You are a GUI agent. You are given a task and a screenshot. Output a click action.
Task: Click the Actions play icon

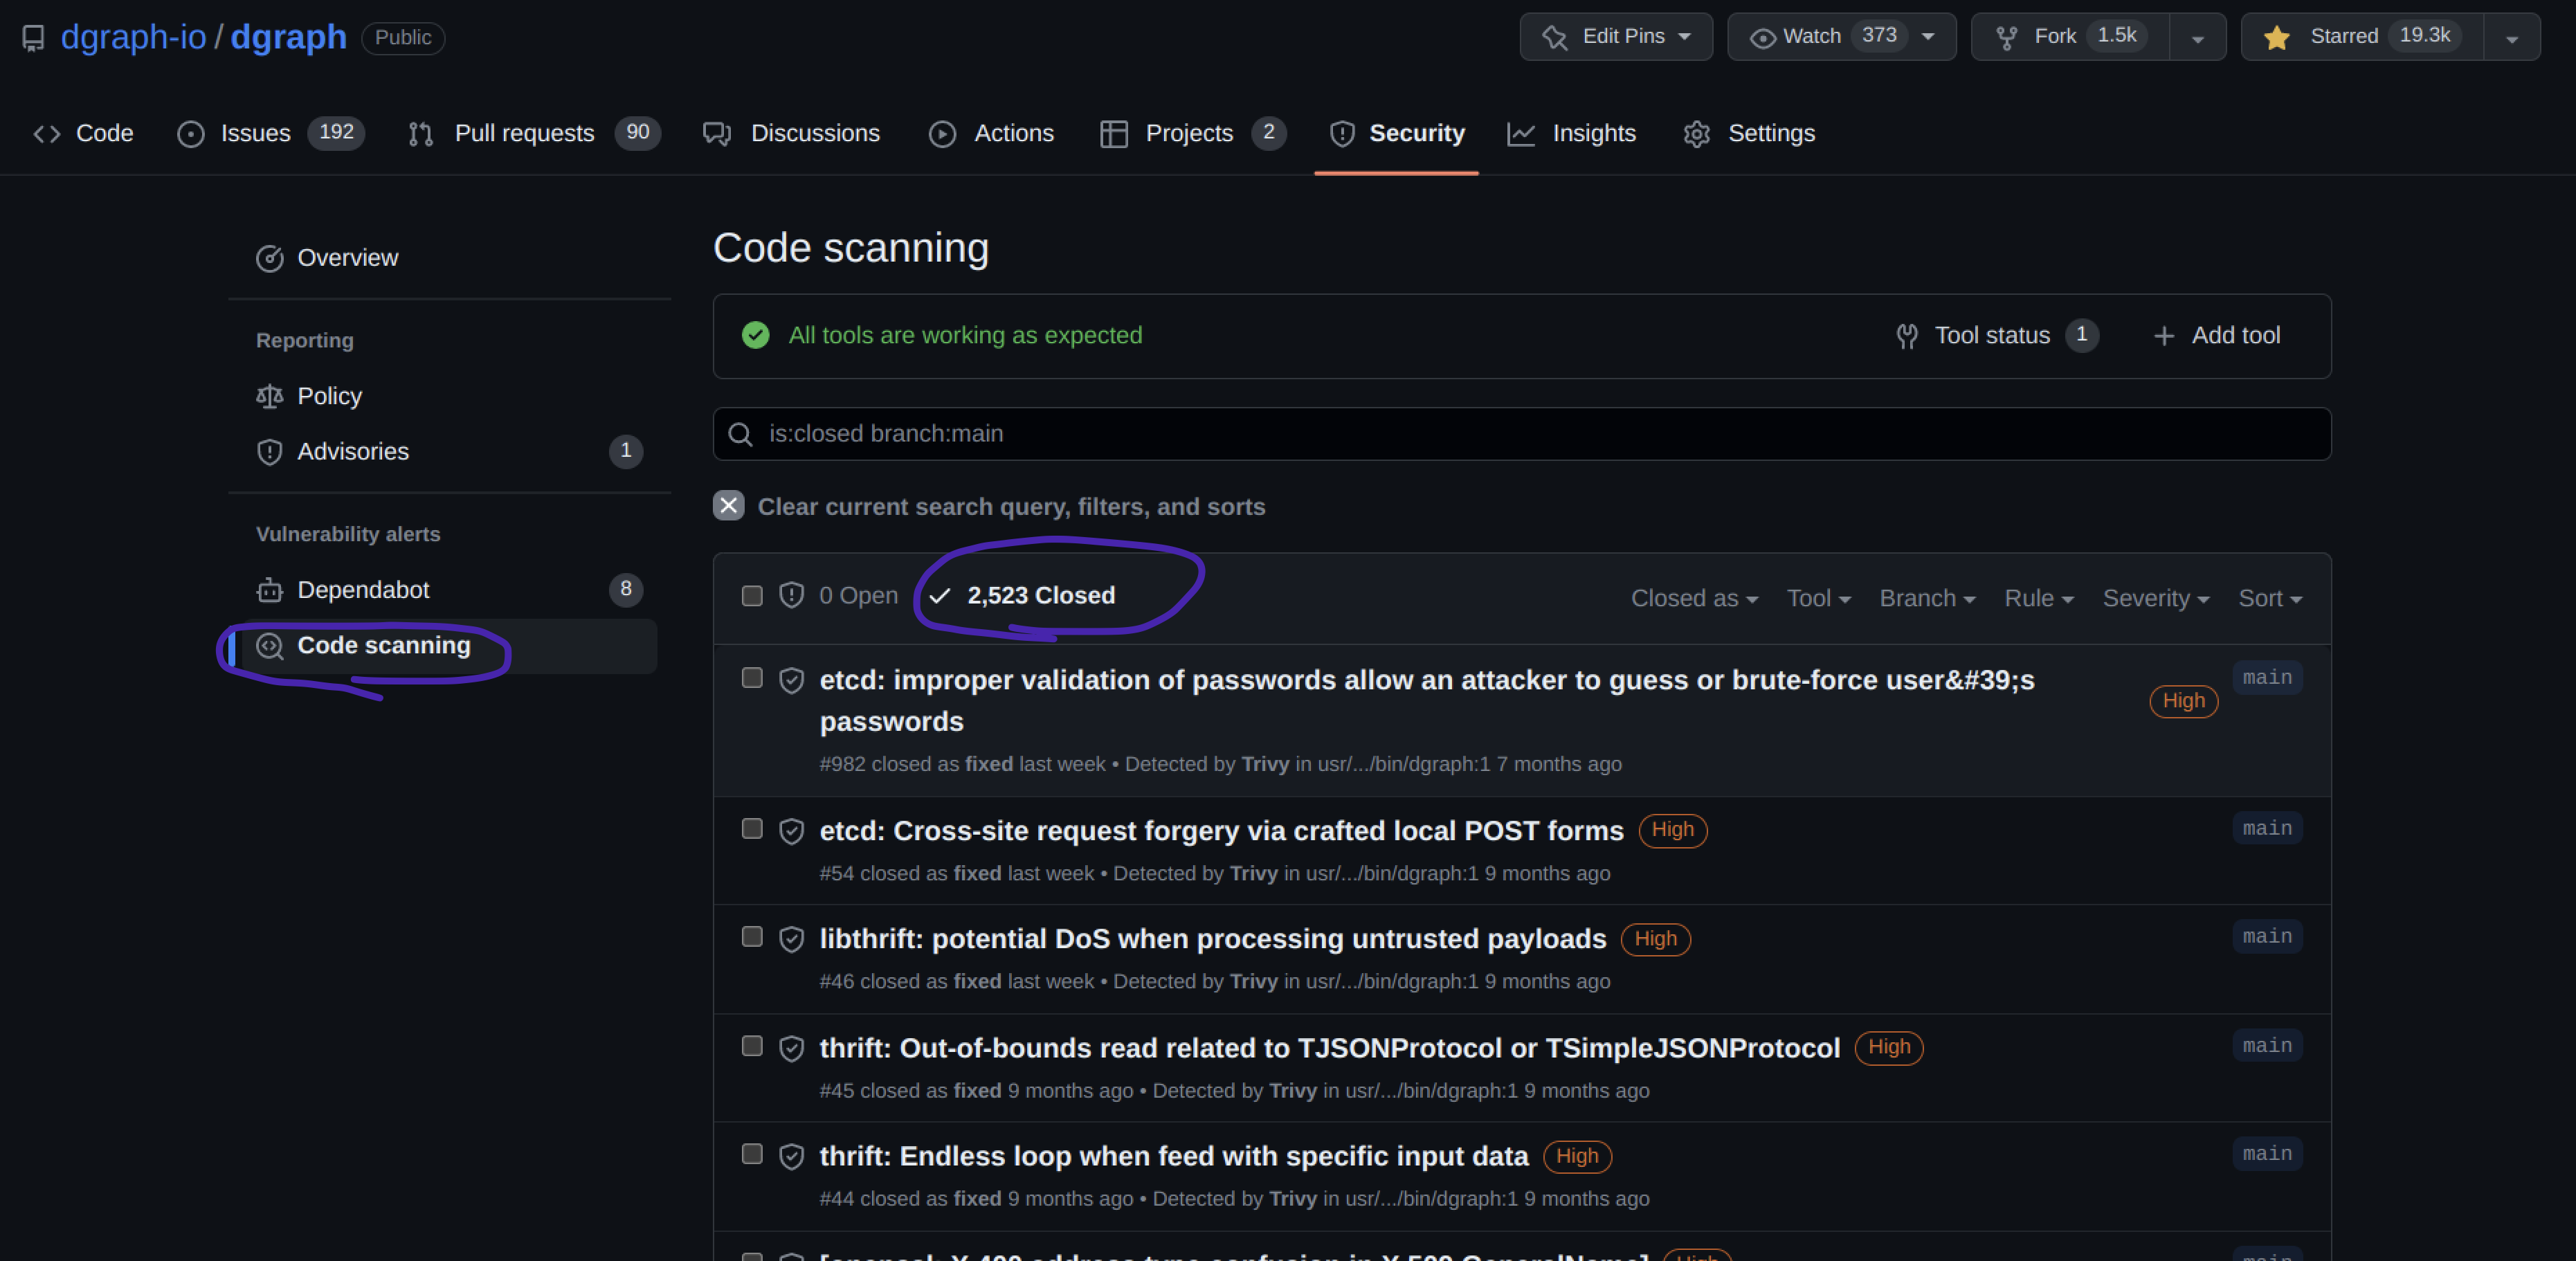[942, 134]
